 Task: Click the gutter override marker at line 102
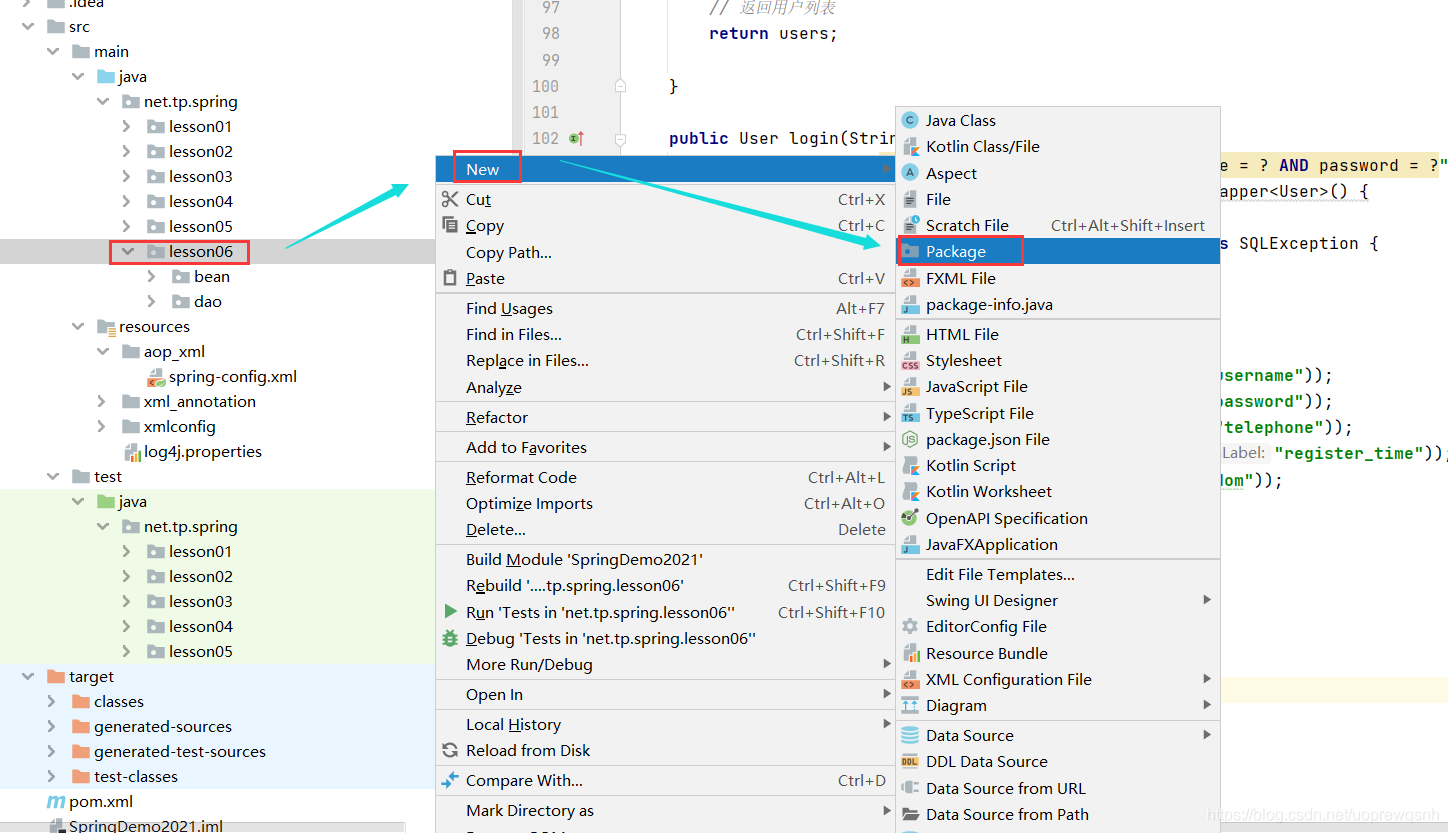click(576, 138)
